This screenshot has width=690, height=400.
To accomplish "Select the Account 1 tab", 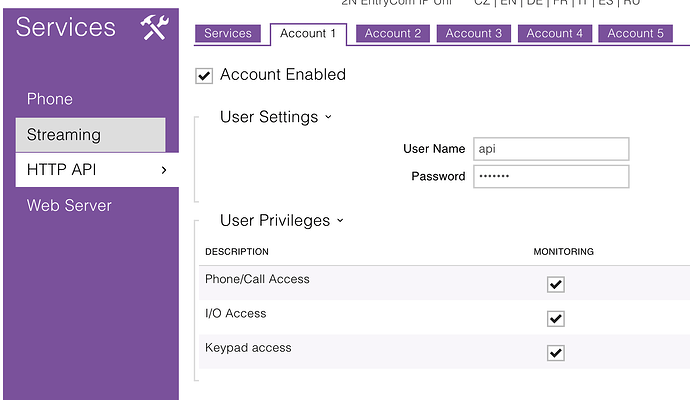I will click(x=308, y=33).
